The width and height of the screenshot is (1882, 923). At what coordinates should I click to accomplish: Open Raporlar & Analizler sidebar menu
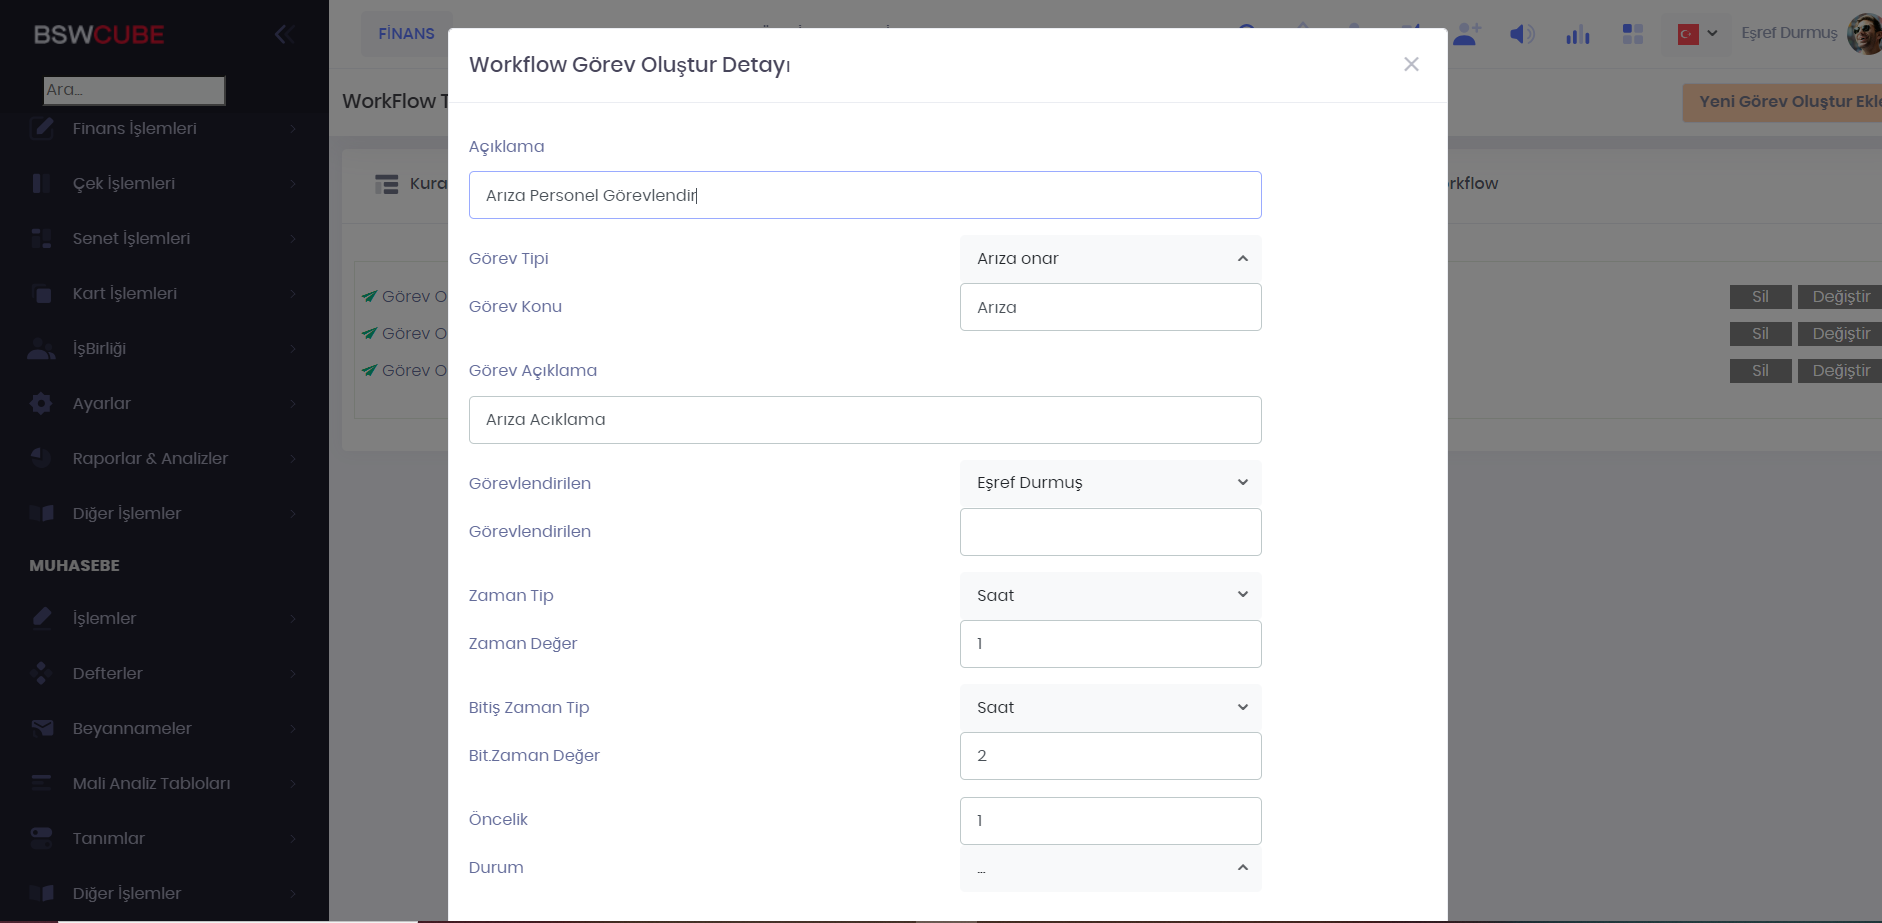click(150, 458)
